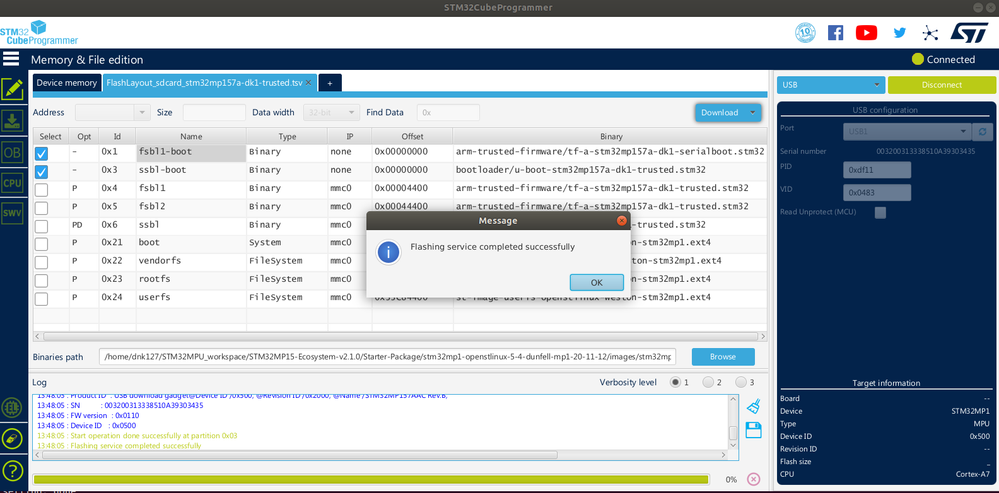
Task: Select the fsbl1-boot name cell
Action: tap(191, 153)
